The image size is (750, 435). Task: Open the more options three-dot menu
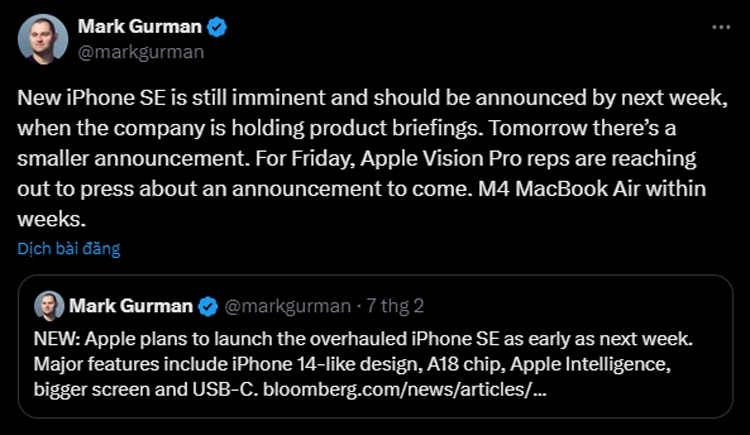click(x=721, y=27)
